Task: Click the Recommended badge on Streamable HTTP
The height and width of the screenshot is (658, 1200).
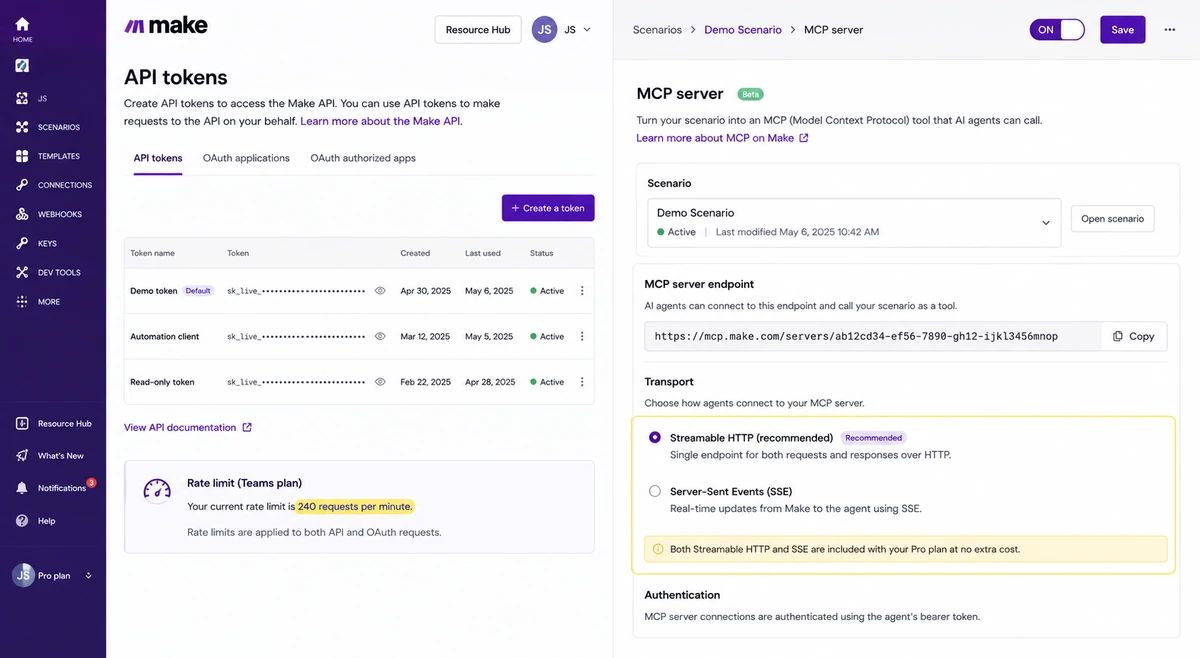Action: tap(874, 438)
